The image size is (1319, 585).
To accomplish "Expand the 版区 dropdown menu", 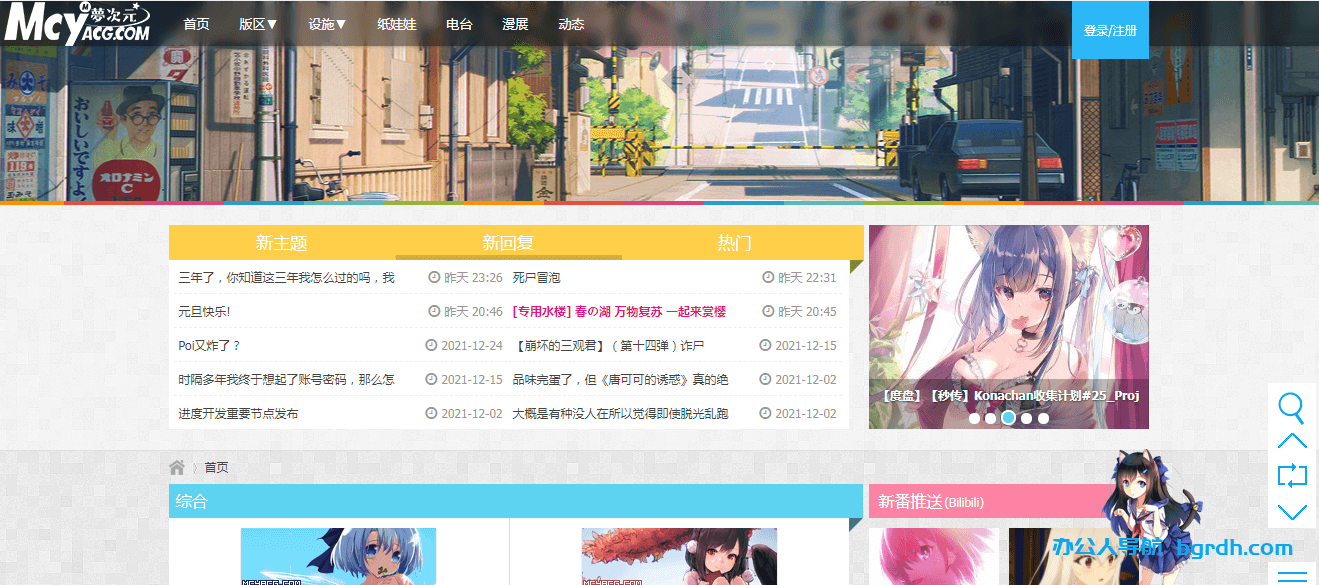I will [258, 24].
